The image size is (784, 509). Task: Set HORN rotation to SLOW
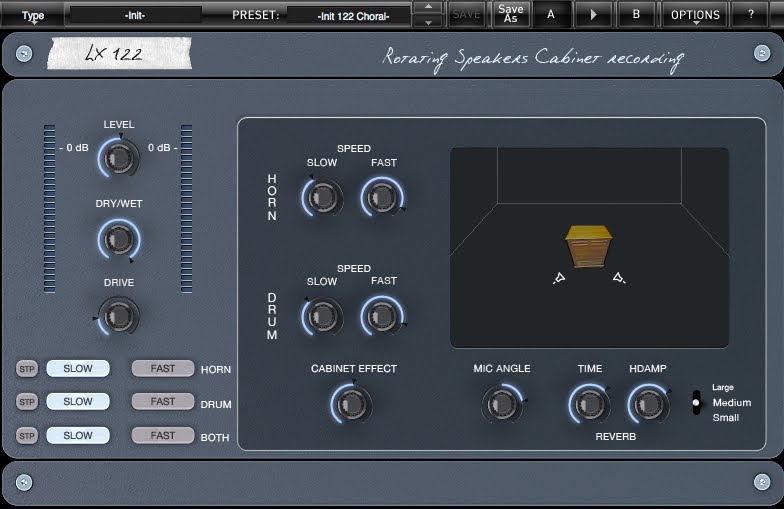point(78,368)
